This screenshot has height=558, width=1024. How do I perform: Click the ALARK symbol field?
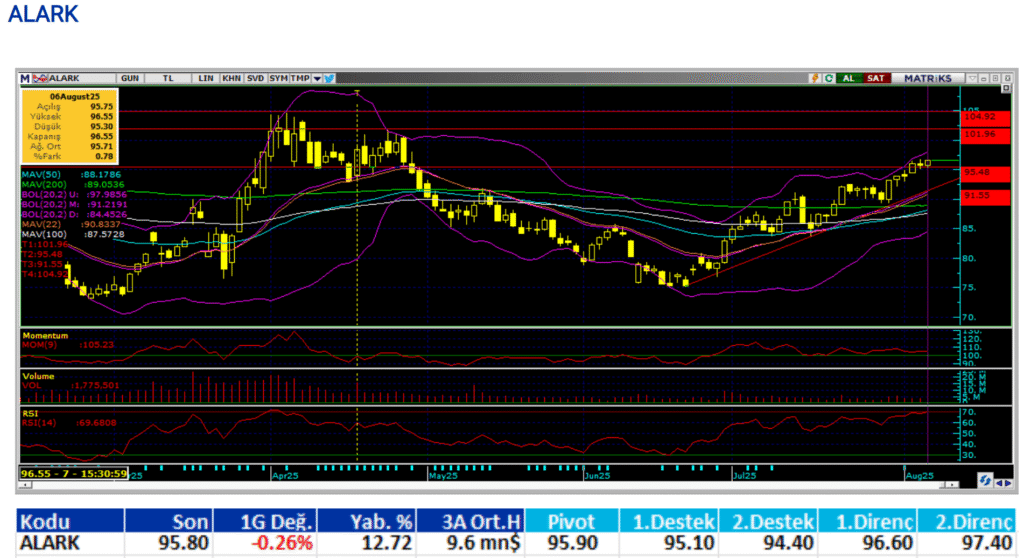point(81,78)
